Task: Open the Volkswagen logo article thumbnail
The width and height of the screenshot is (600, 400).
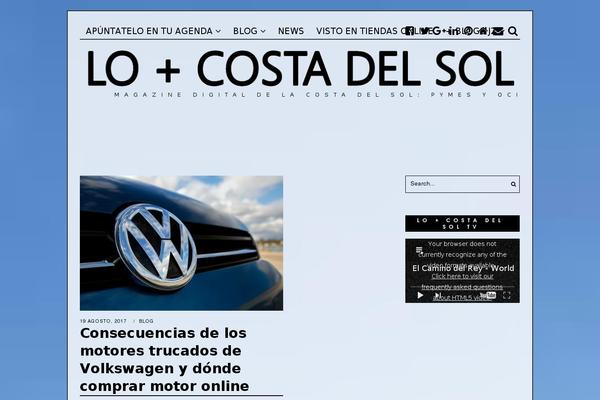Action: [x=181, y=243]
